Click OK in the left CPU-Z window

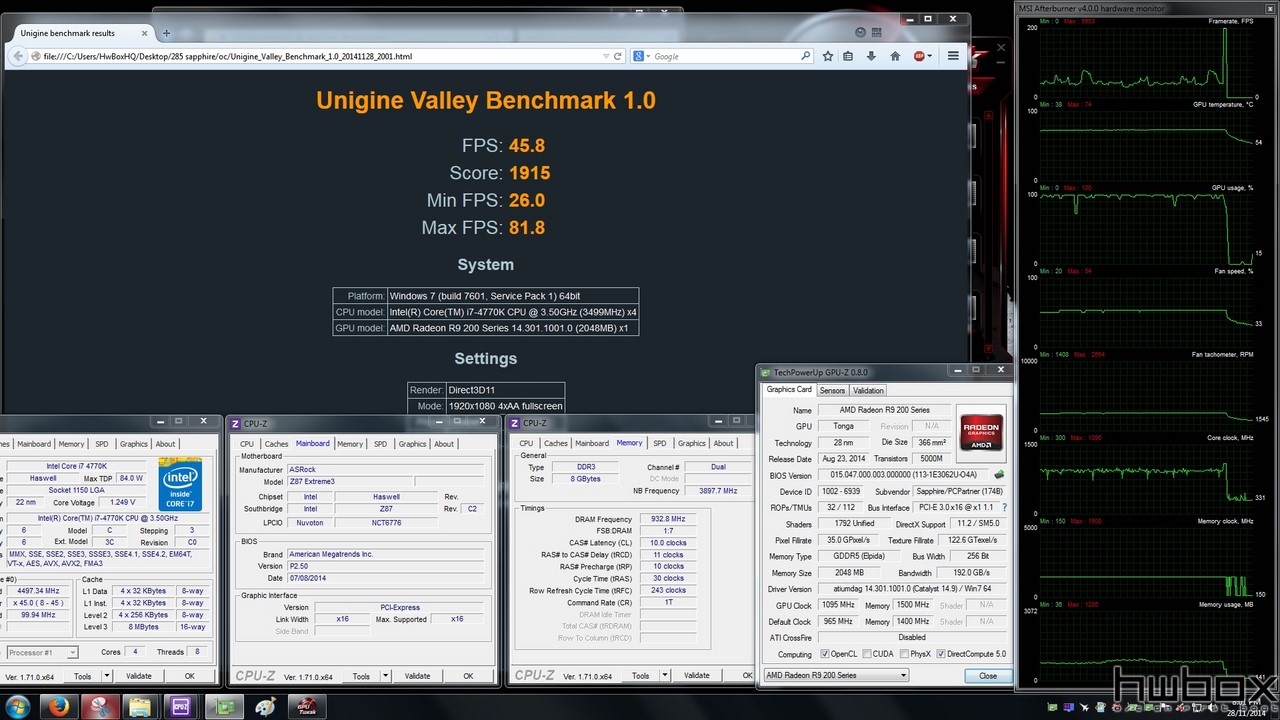[x=189, y=676]
